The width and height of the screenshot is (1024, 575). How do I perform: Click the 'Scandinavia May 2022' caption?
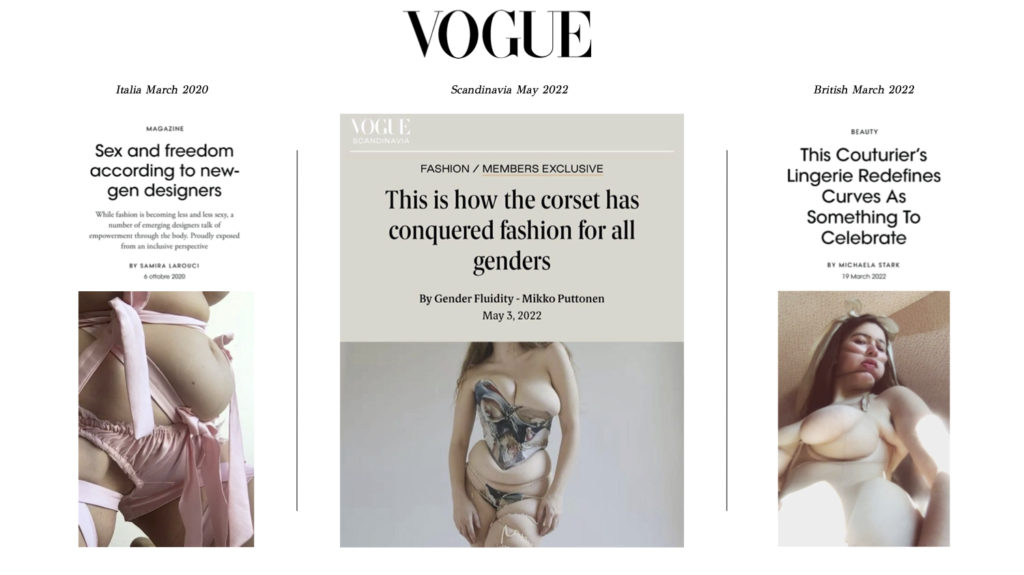coord(509,90)
